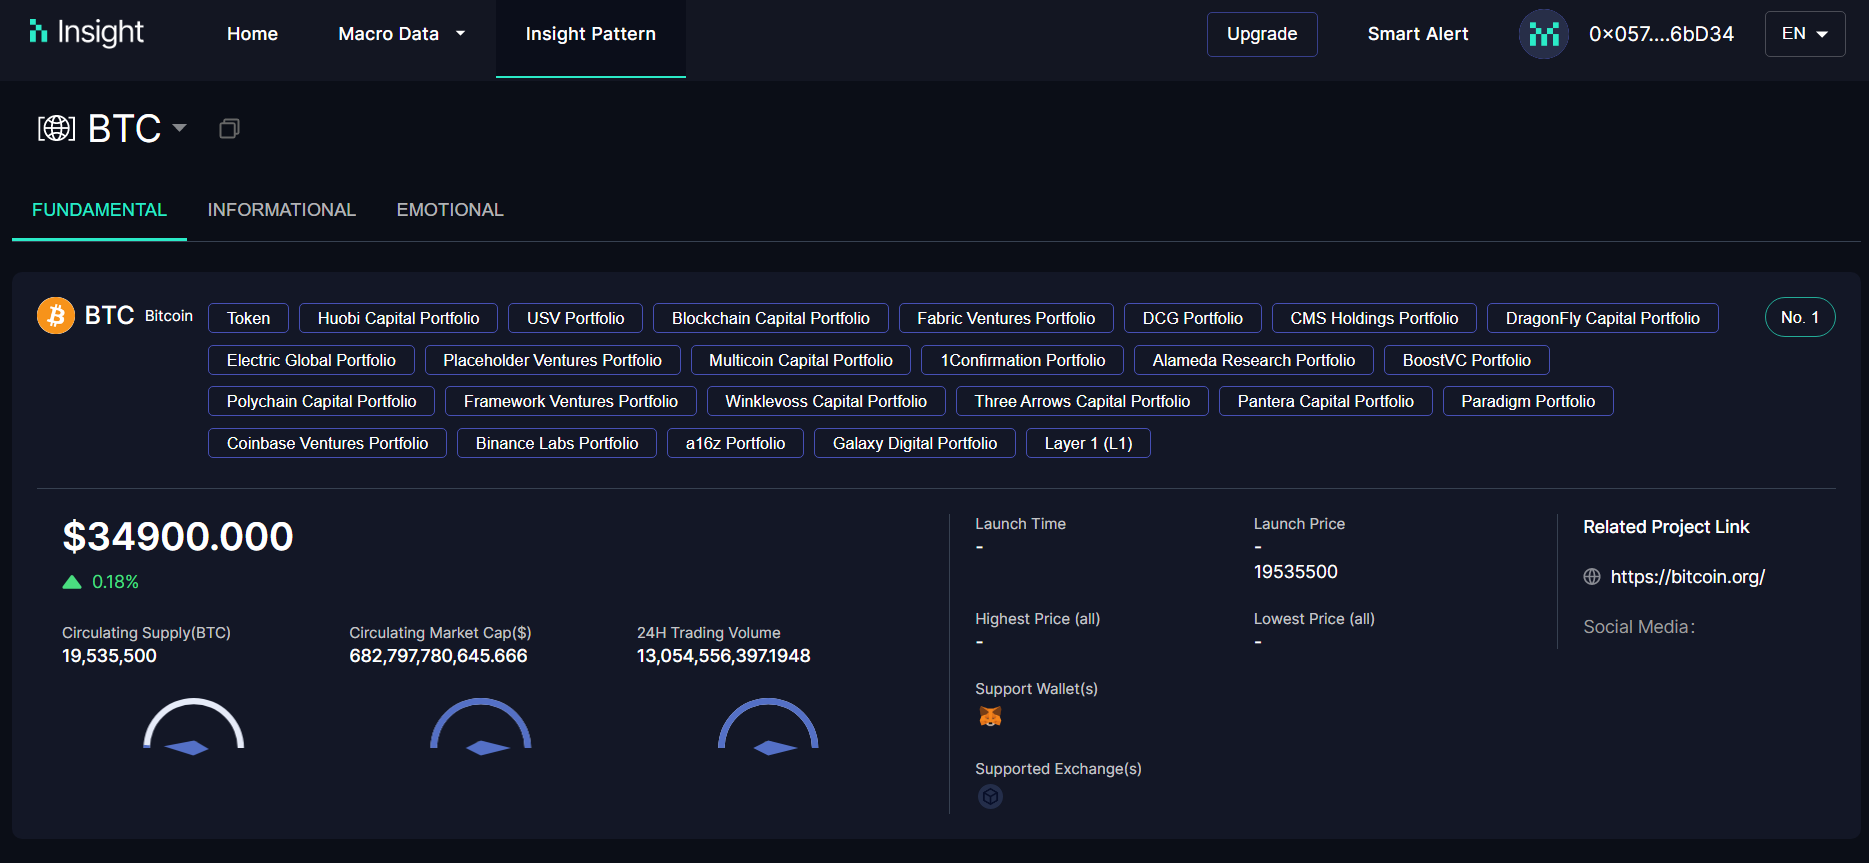
Task: Click the Electric Global Portfolio tag
Action: [x=311, y=360]
